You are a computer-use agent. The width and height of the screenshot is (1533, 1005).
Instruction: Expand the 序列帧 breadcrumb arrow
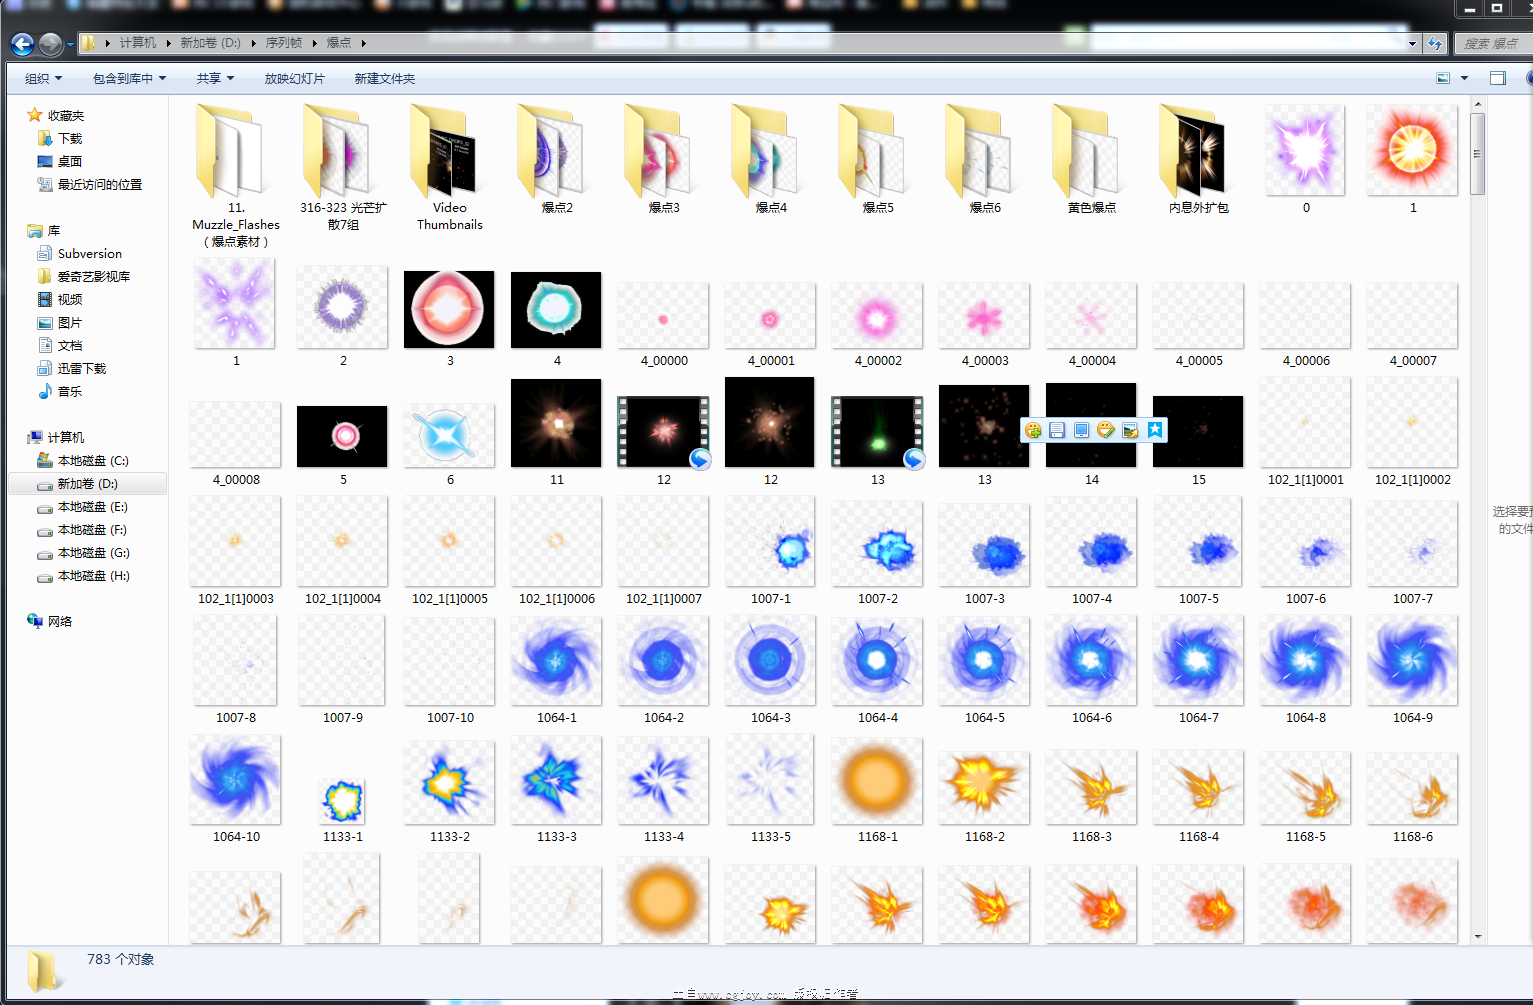click(x=315, y=43)
